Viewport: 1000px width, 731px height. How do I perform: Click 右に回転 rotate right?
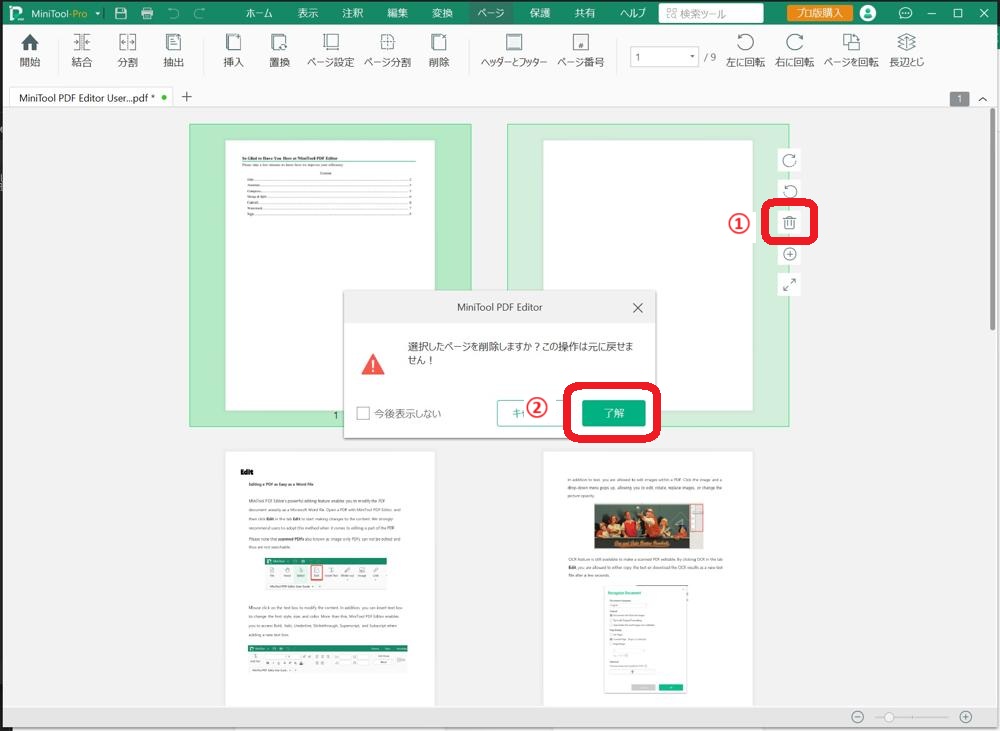794,50
